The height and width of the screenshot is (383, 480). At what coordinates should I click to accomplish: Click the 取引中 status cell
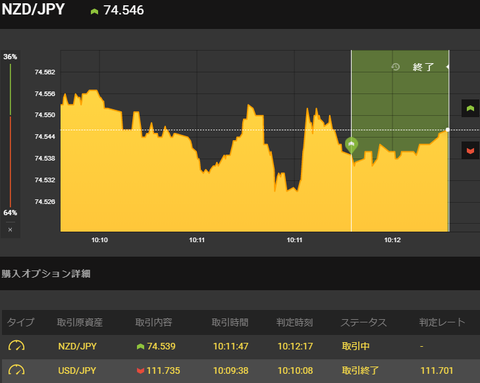tap(356, 346)
